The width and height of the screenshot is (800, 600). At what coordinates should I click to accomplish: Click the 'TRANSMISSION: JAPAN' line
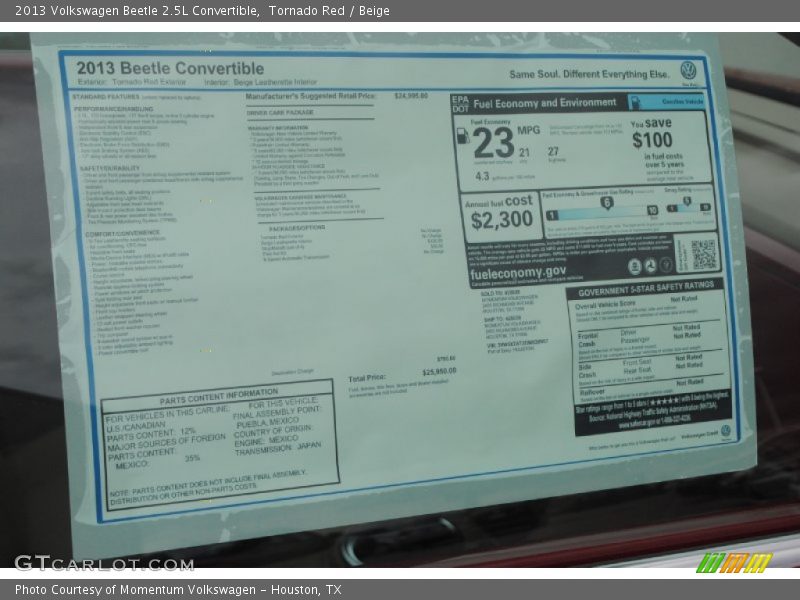278,449
